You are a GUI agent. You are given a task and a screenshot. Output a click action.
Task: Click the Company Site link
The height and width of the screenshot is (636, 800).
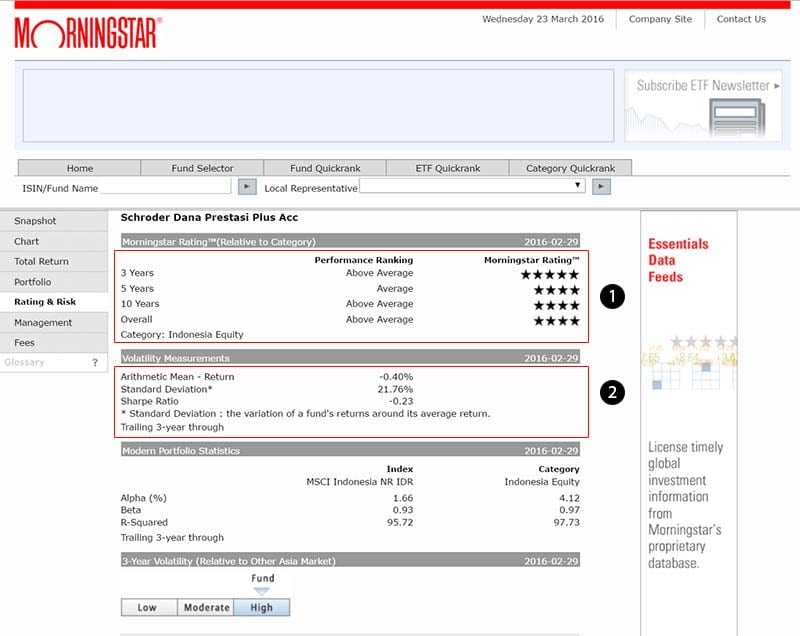pos(660,19)
